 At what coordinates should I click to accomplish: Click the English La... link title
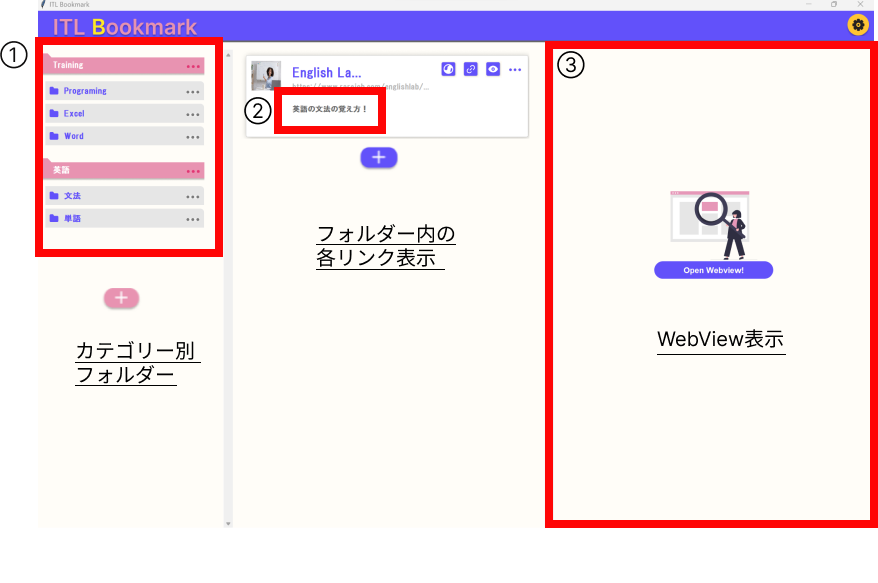(x=326, y=72)
